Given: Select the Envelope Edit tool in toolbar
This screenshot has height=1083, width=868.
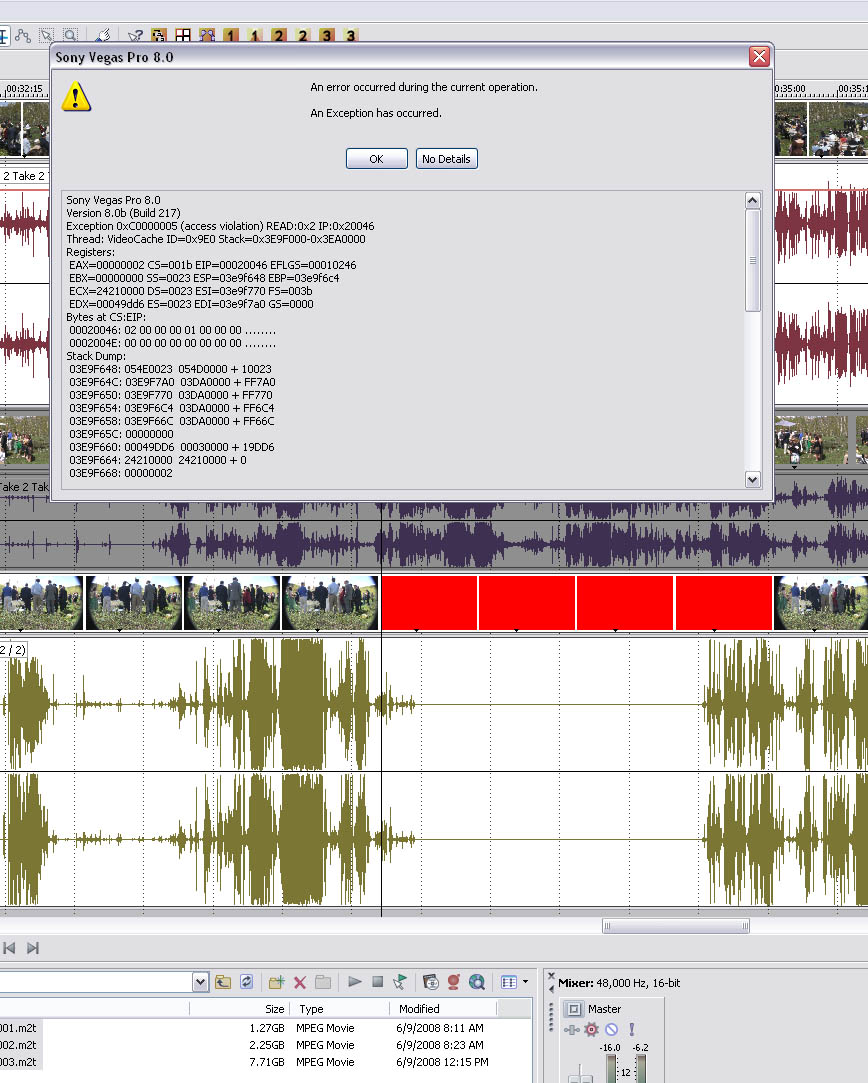Looking at the screenshot, I should (x=23, y=35).
